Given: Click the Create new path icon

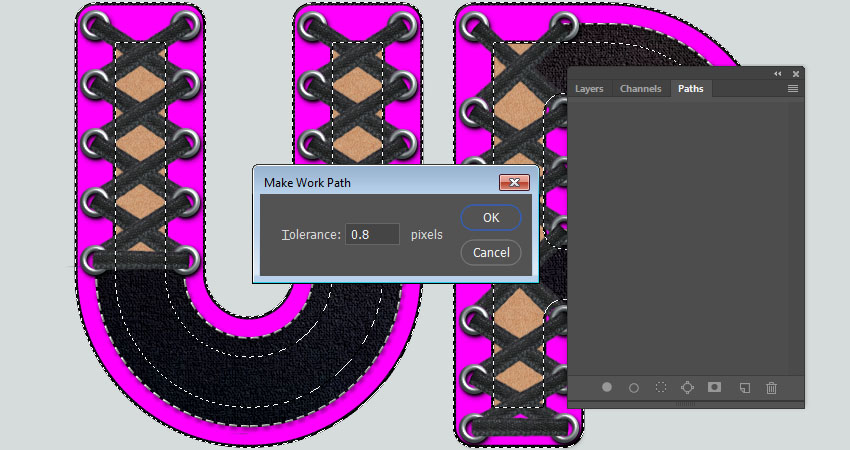Looking at the screenshot, I should (744, 387).
